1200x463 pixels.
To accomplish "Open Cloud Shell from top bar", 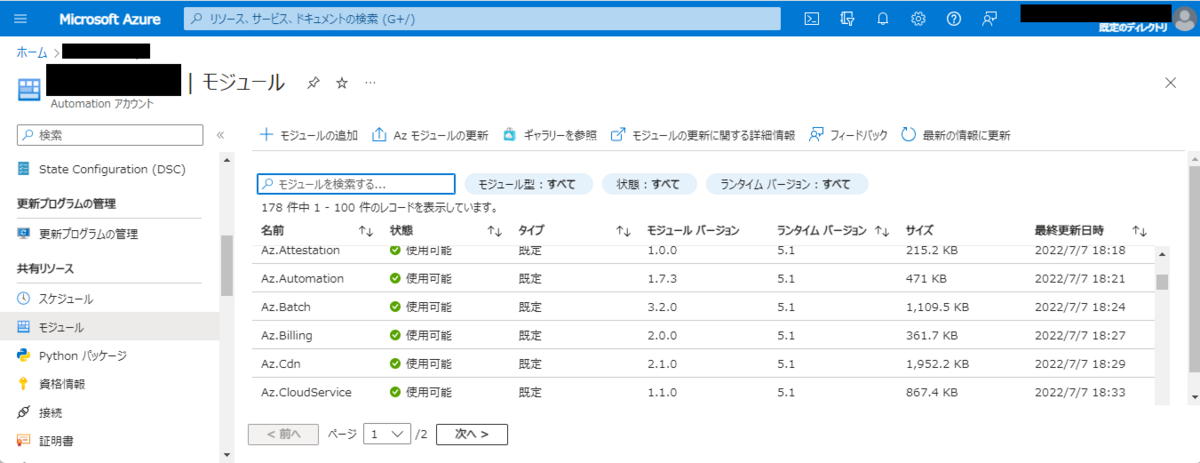I will click(x=813, y=19).
